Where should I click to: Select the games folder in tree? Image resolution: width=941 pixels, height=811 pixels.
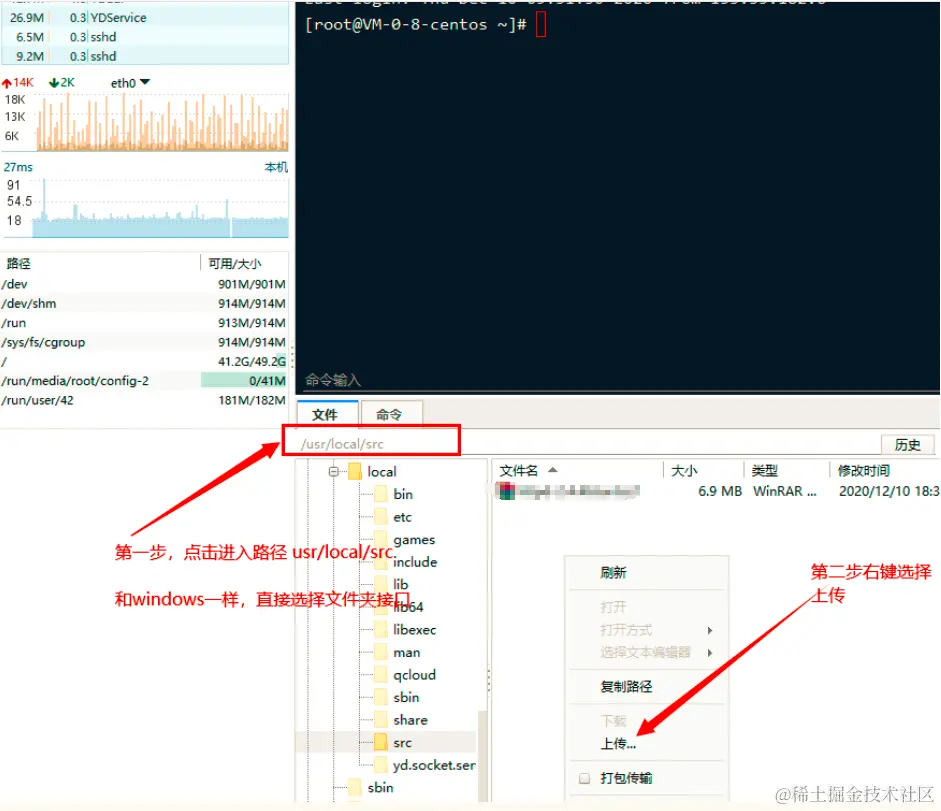[414, 540]
